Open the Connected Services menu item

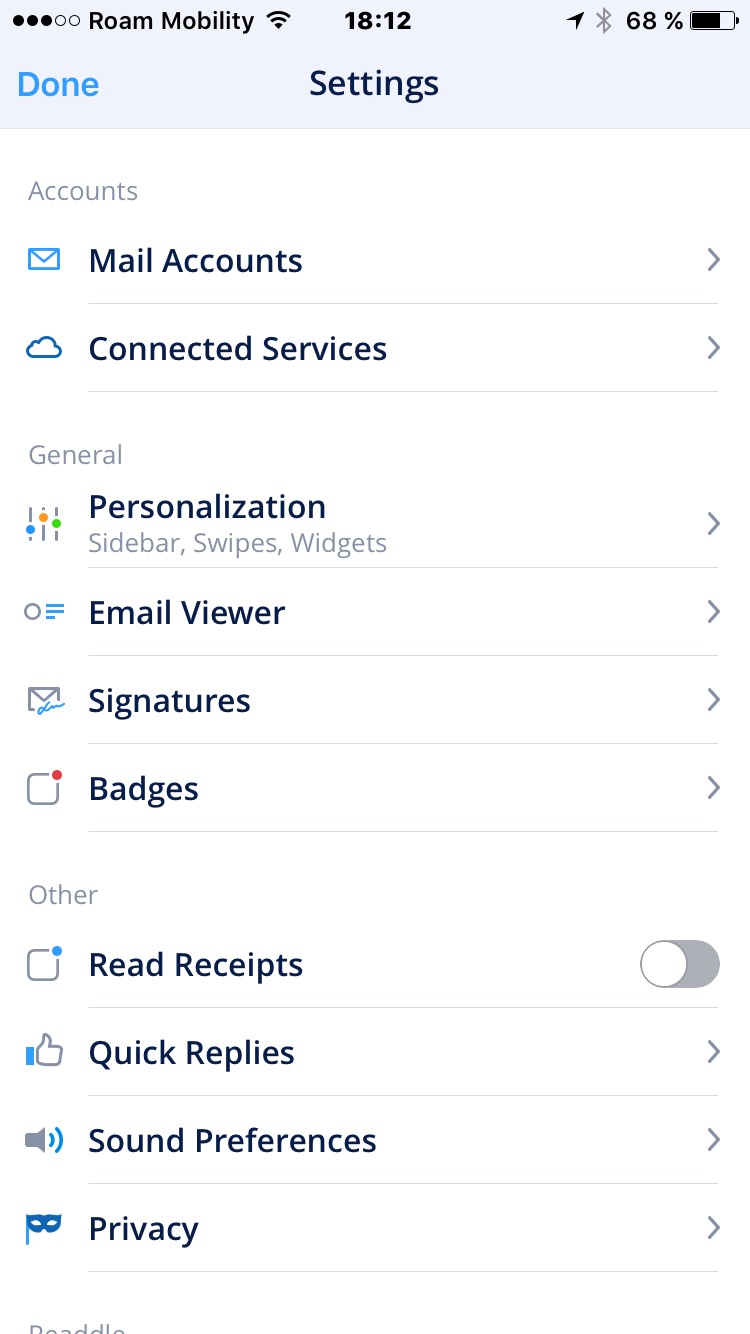(x=238, y=349)
